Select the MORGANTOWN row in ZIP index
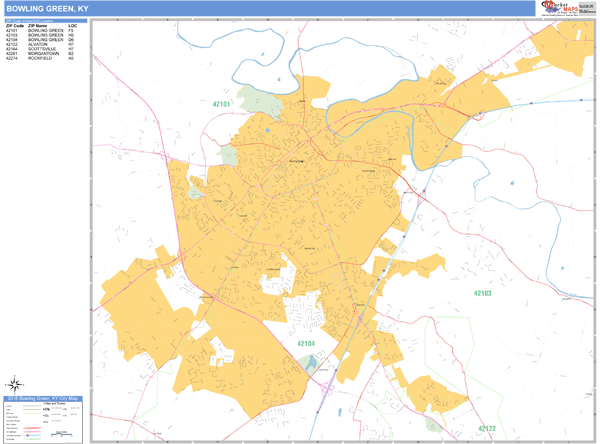Image resolution: width=600 pixels, height=444 pixels. [x=40, y=54]
